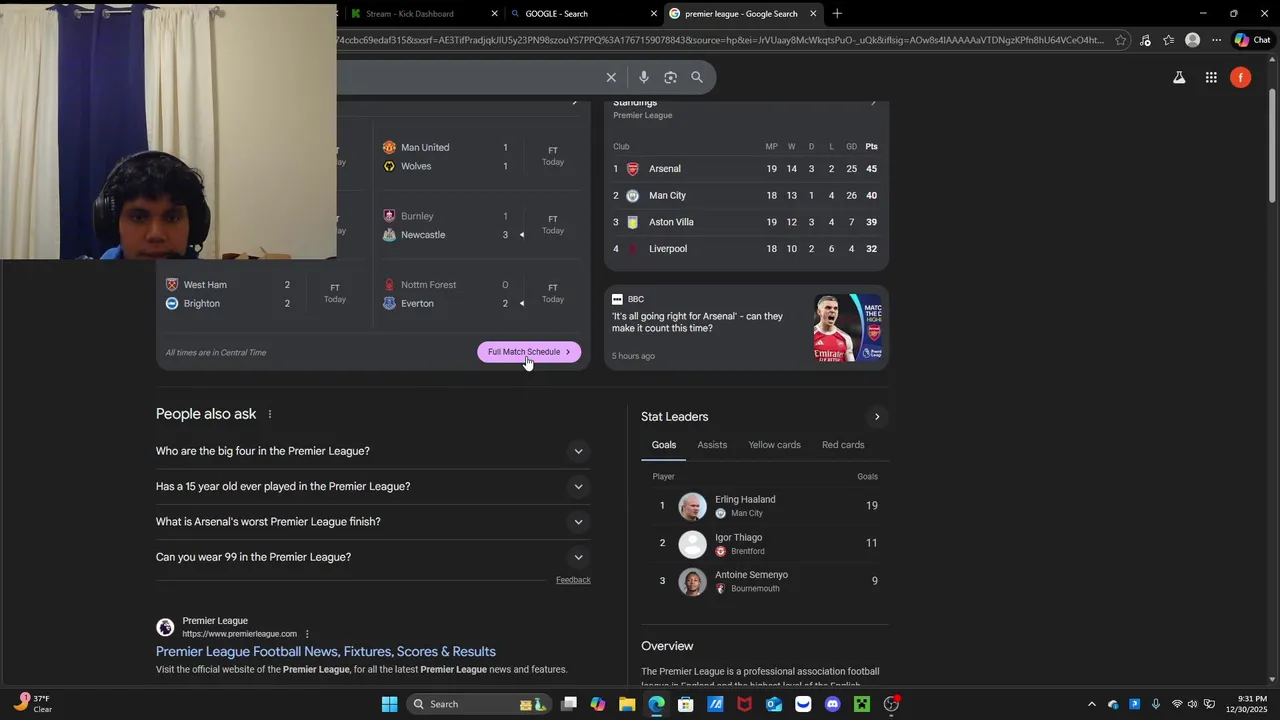Open Nottm Forest vs Everton match
Screen dimensions: 1280x720
coord(478,294)
